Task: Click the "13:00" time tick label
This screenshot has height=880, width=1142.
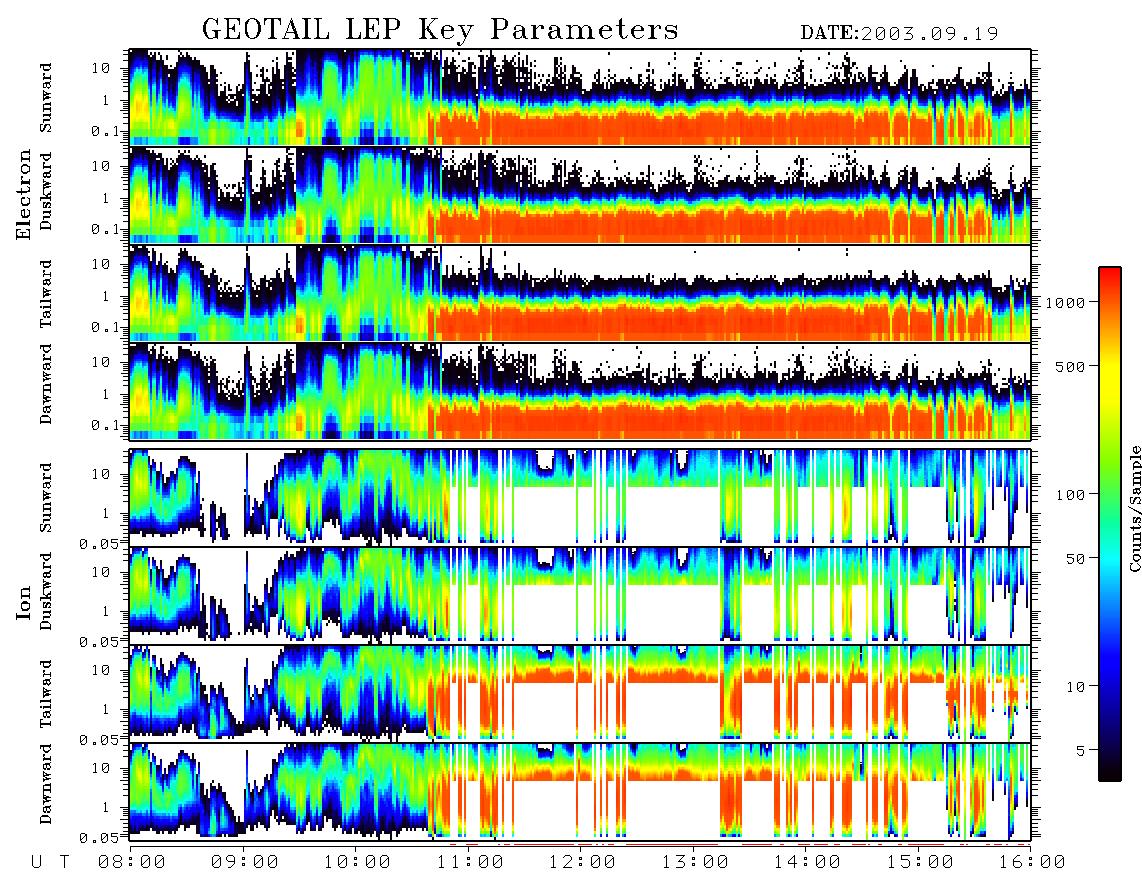Action: [696, 862]
